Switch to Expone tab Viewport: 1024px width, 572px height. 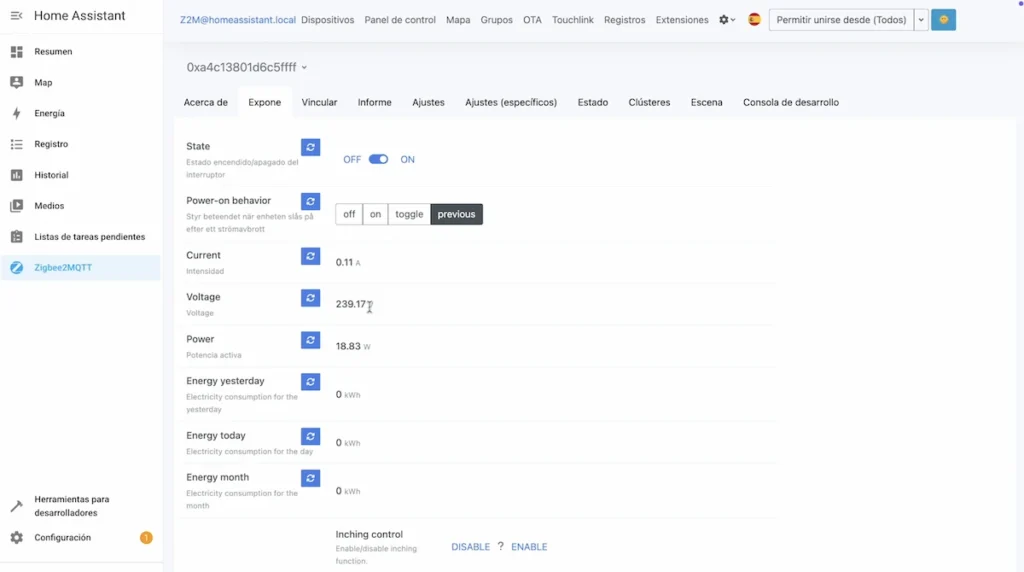264,103
